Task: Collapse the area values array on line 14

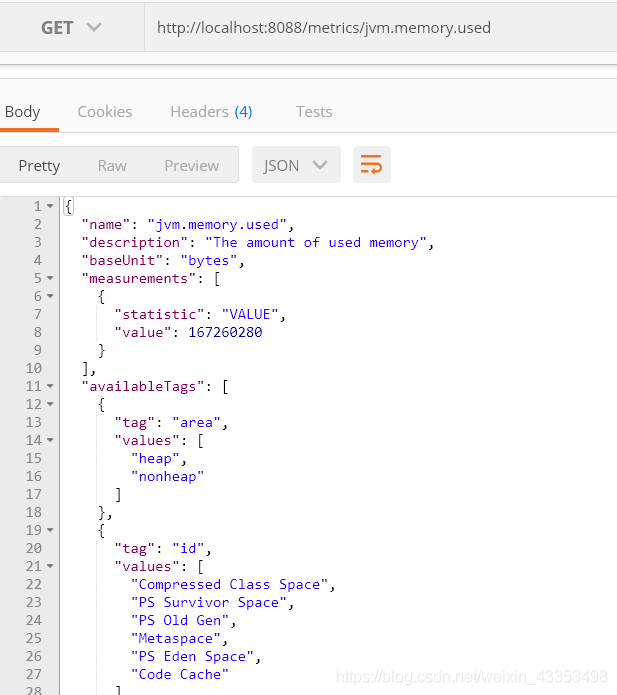Action: [x=50, y=440]
